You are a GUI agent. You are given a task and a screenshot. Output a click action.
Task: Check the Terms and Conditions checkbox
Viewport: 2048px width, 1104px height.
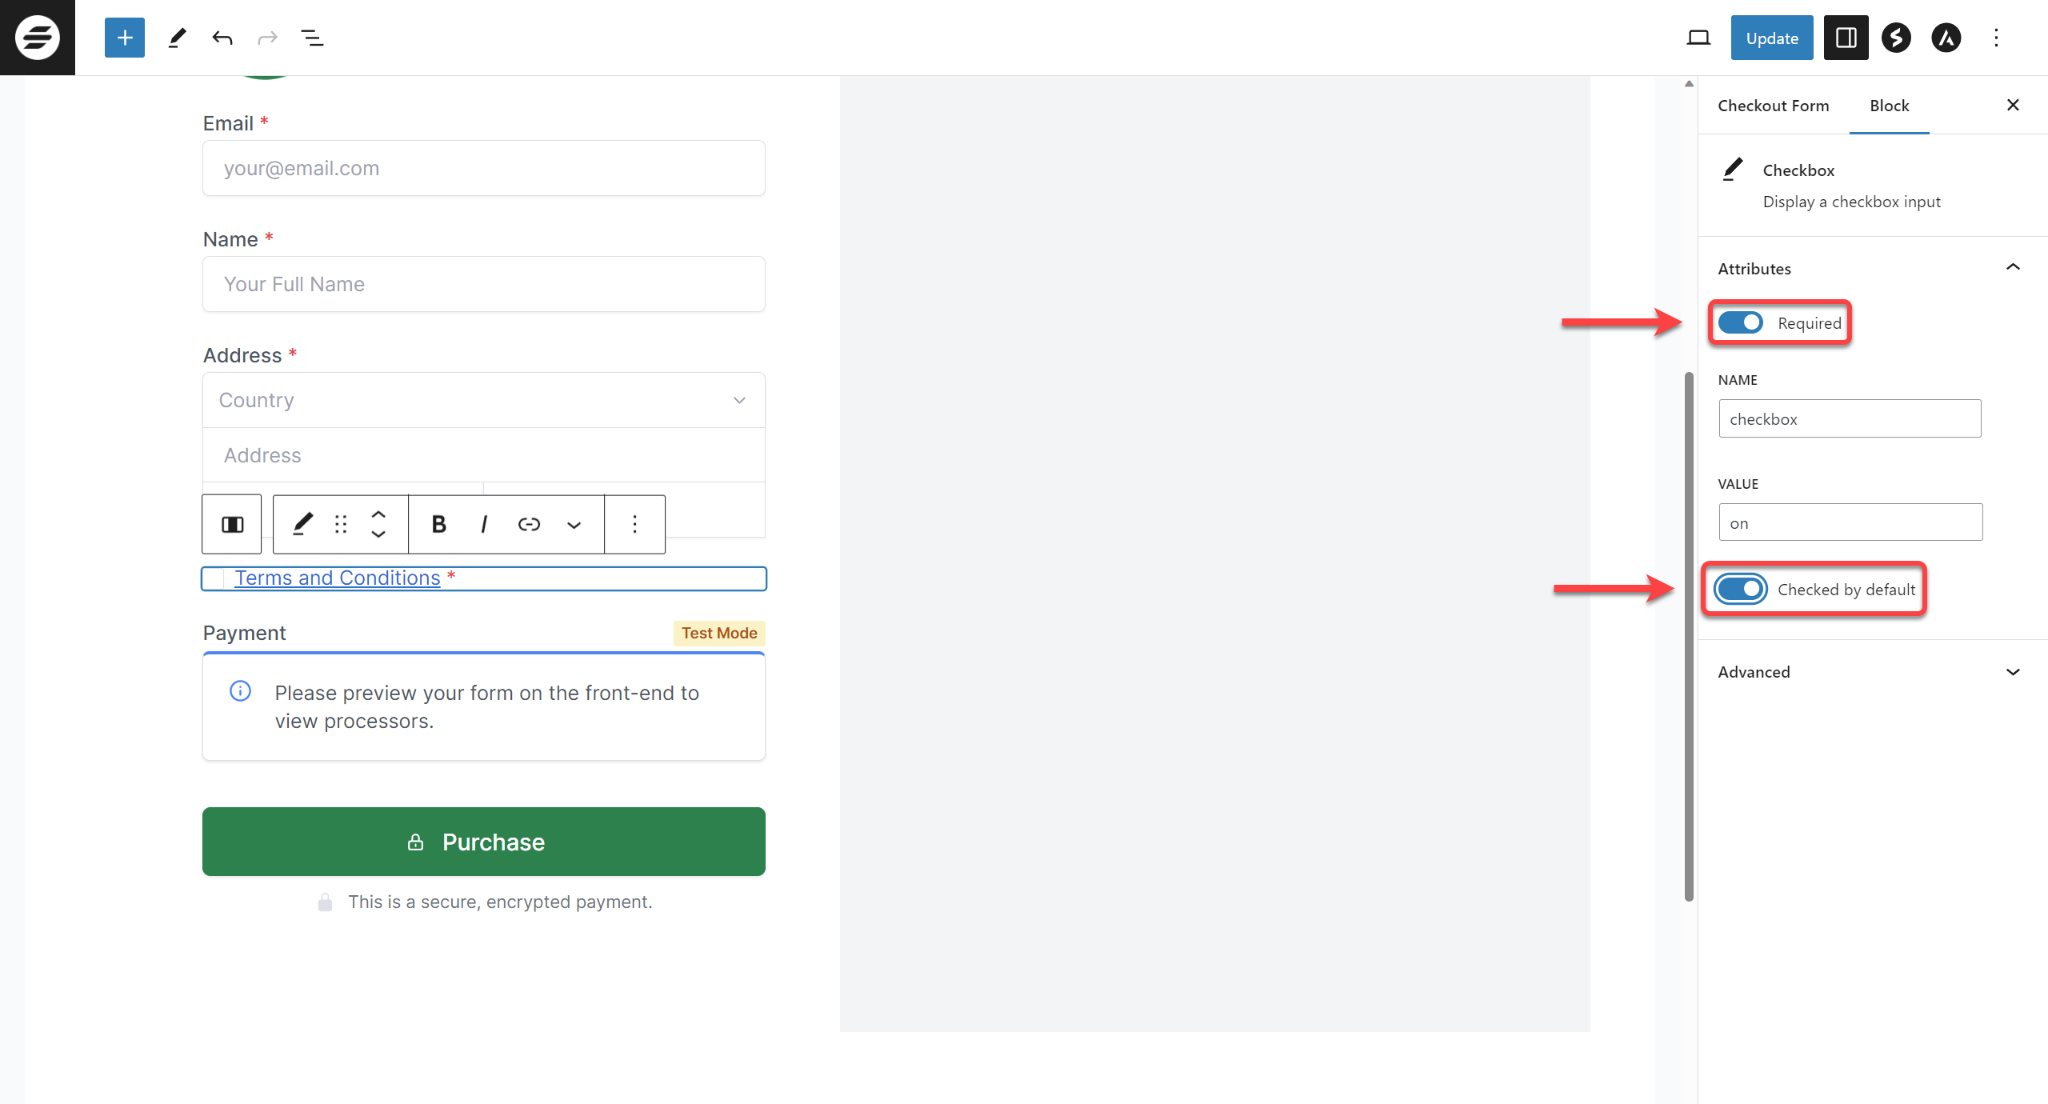click(x=213, y=578)
